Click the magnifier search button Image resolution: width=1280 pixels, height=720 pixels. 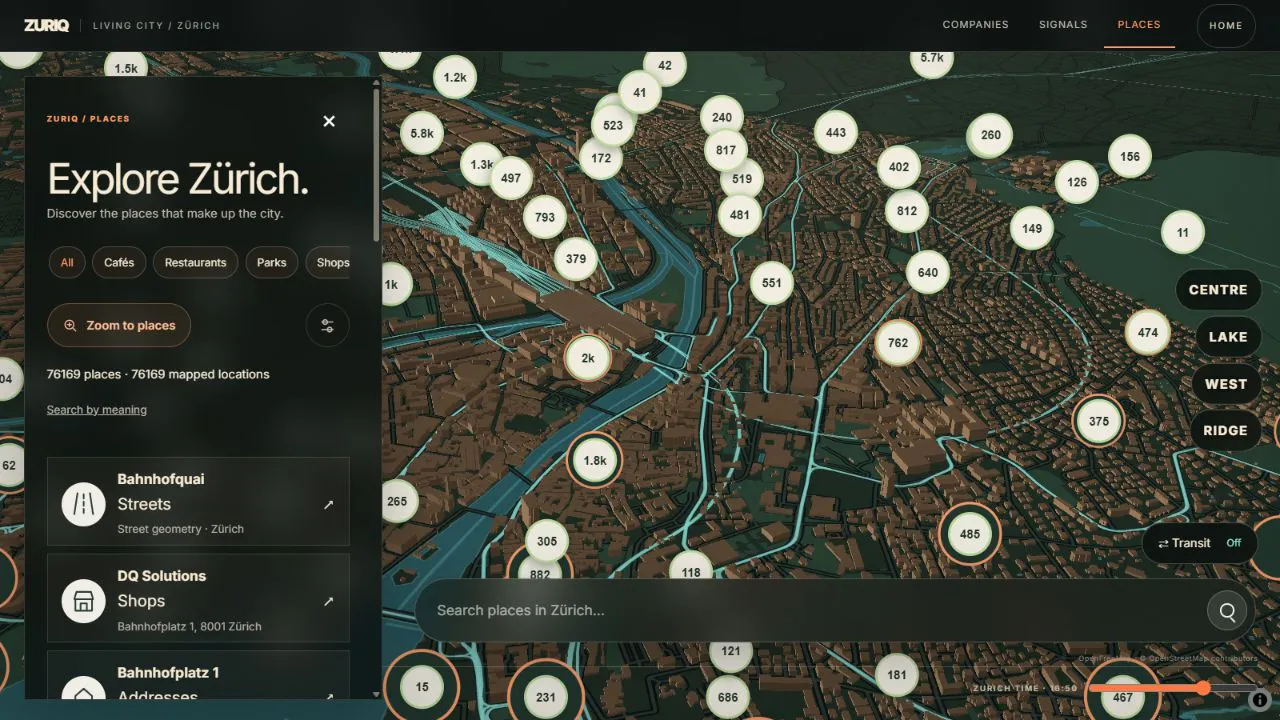pos(1227,610)
